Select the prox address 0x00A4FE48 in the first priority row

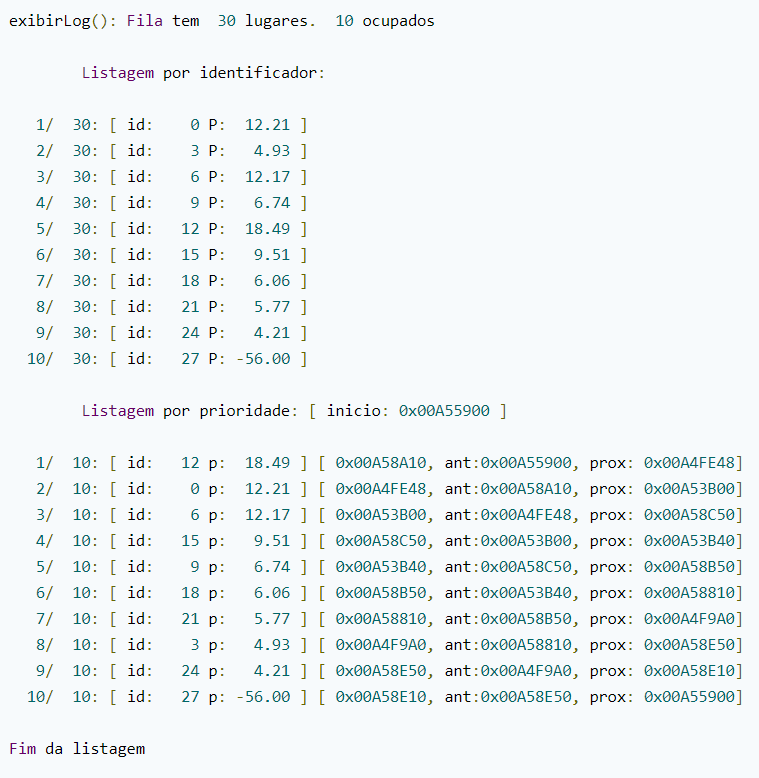coord(689,463)
